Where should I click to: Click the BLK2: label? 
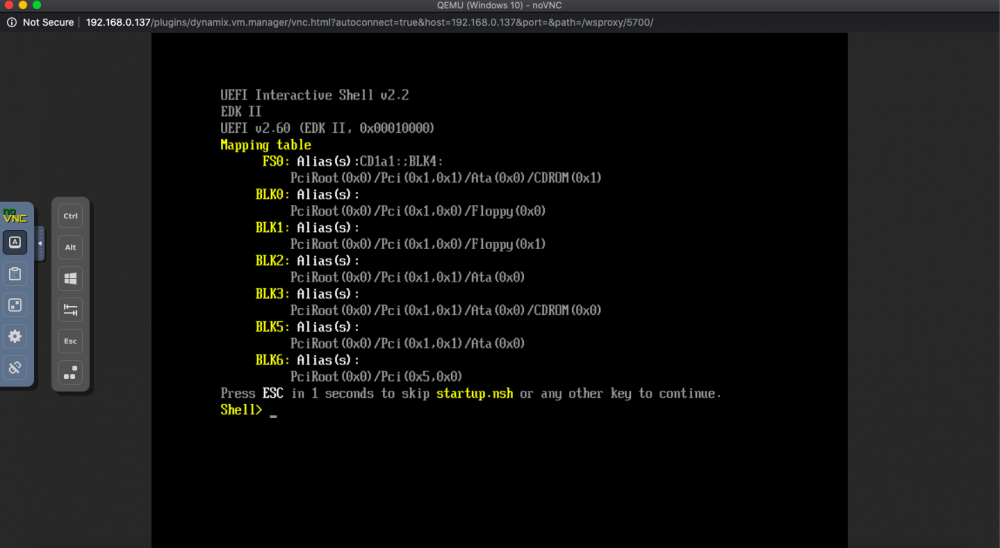272,261
